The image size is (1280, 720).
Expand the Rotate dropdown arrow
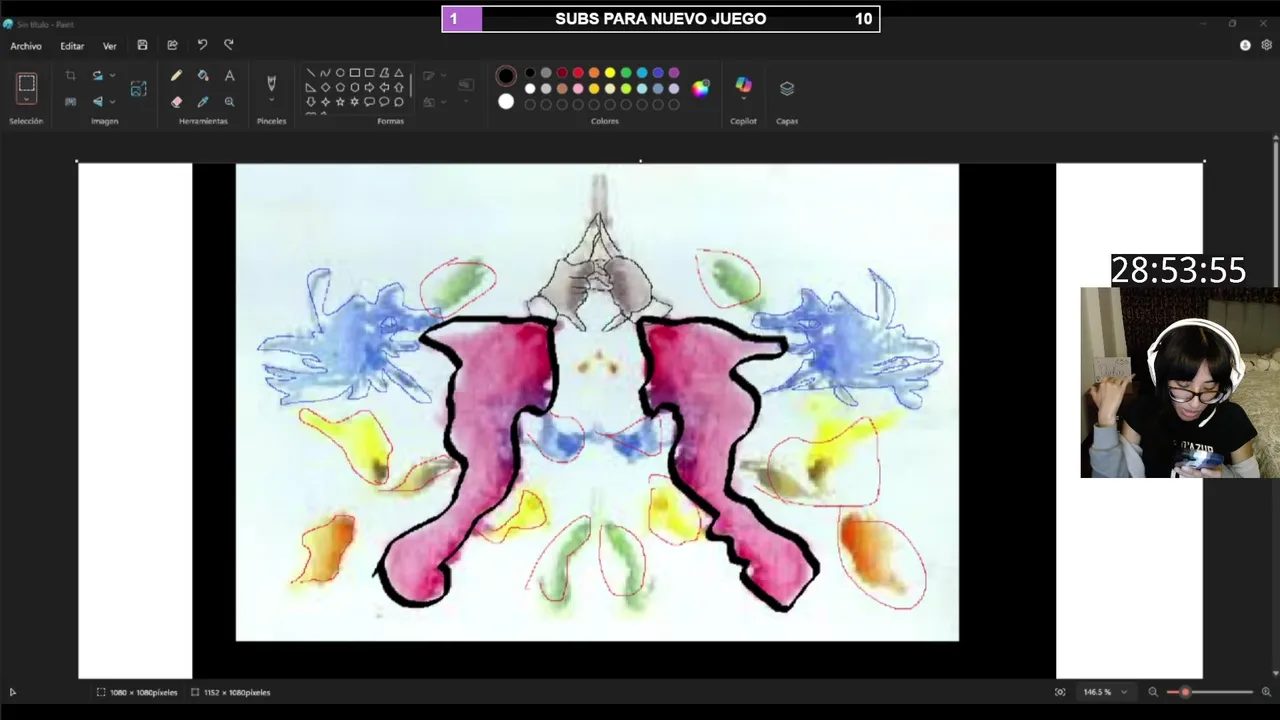tap(112, 76)
